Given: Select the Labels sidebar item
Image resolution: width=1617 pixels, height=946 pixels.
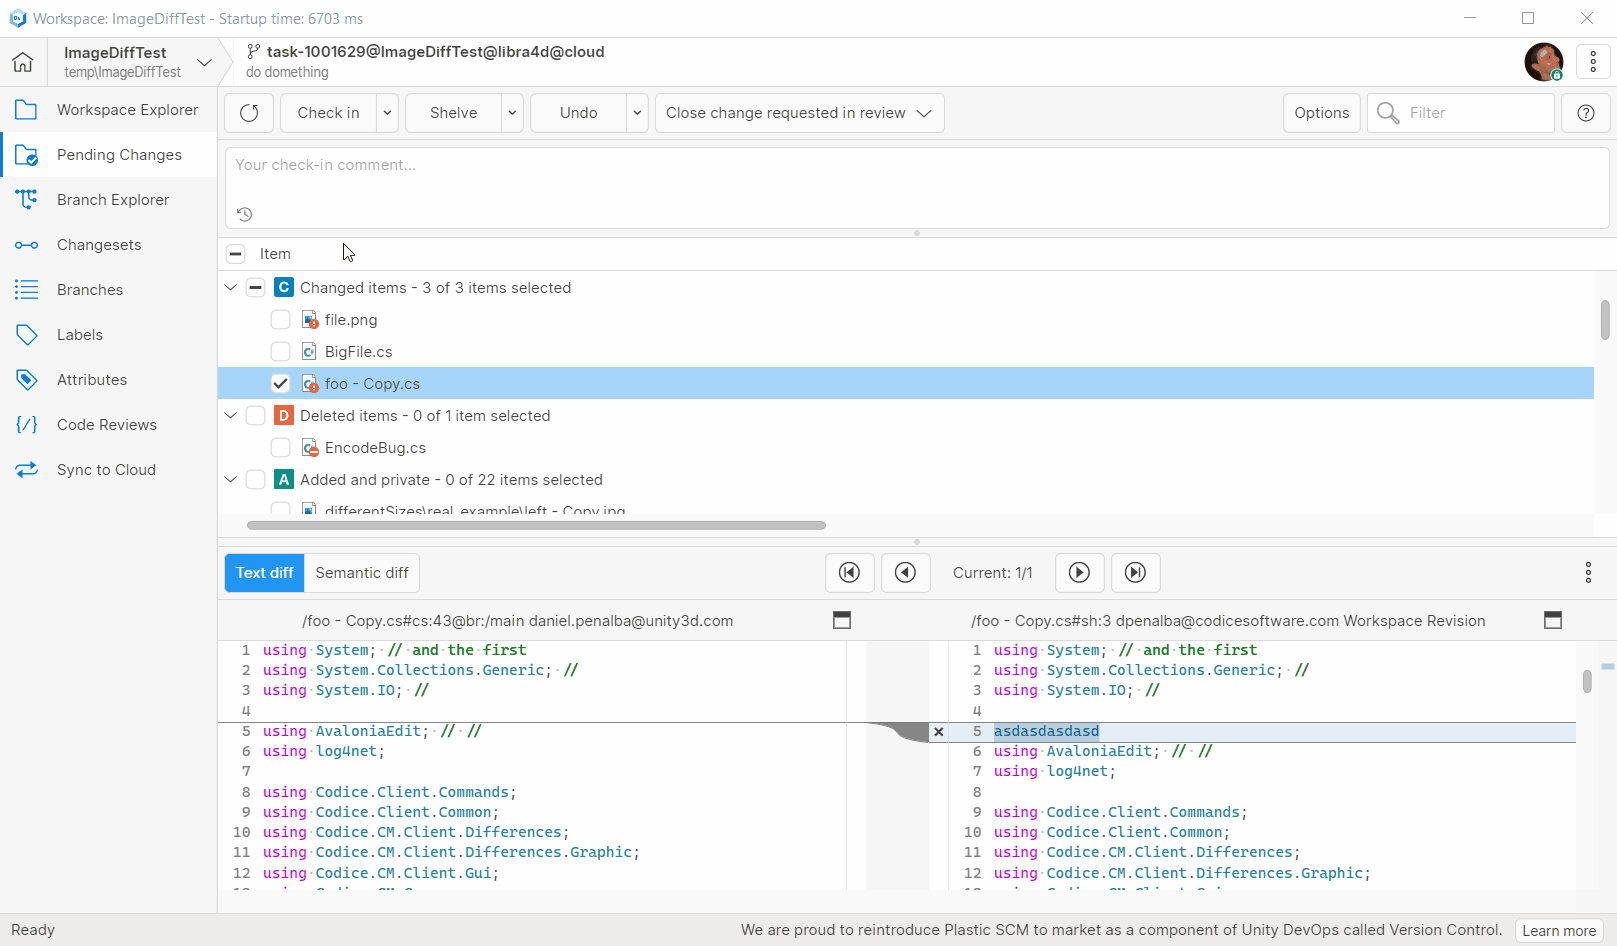Looking at the screenshot, I should tap(78, 334).
